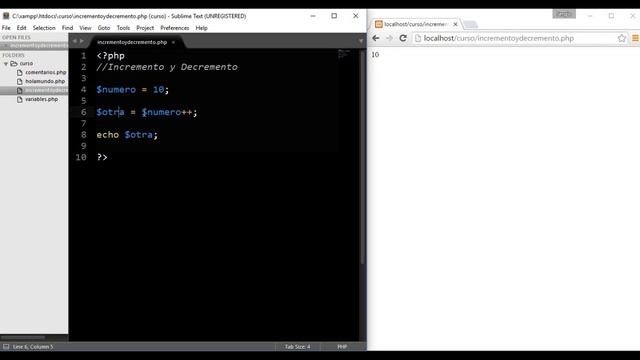Image resolution: width=640 pixels, height=360 pixels.
Task: Click the page icon in address bar
Action: pyautogui.click(x=418, y=38)
